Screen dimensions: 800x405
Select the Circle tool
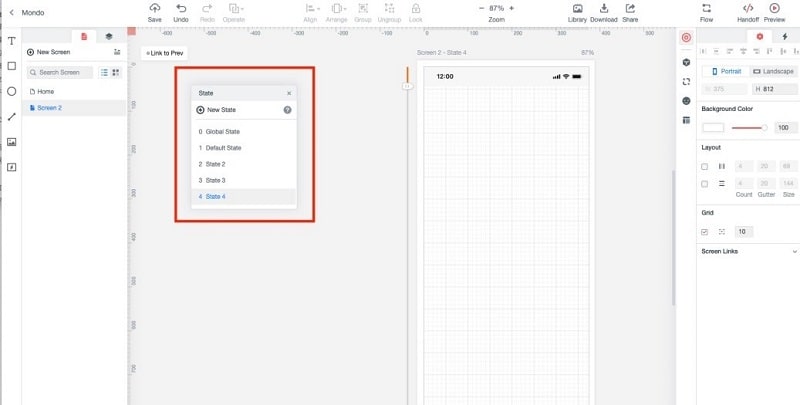click(x=12, y=91)
